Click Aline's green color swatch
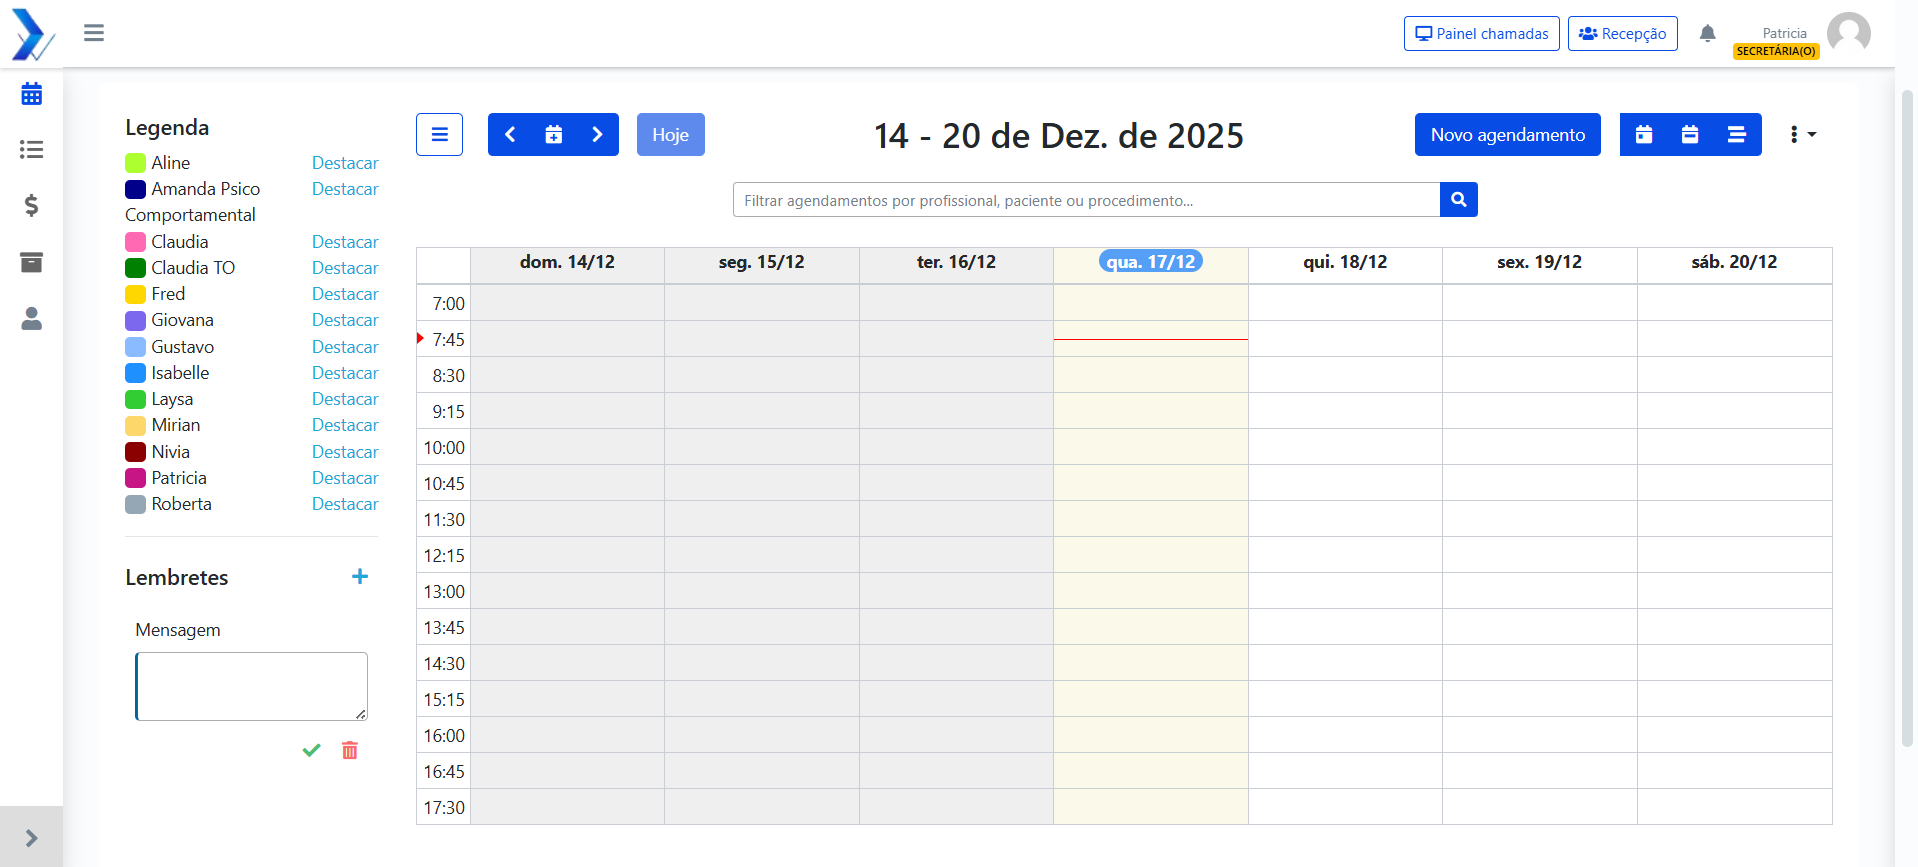The image size is (1918, 867). (x=135, y=163)
